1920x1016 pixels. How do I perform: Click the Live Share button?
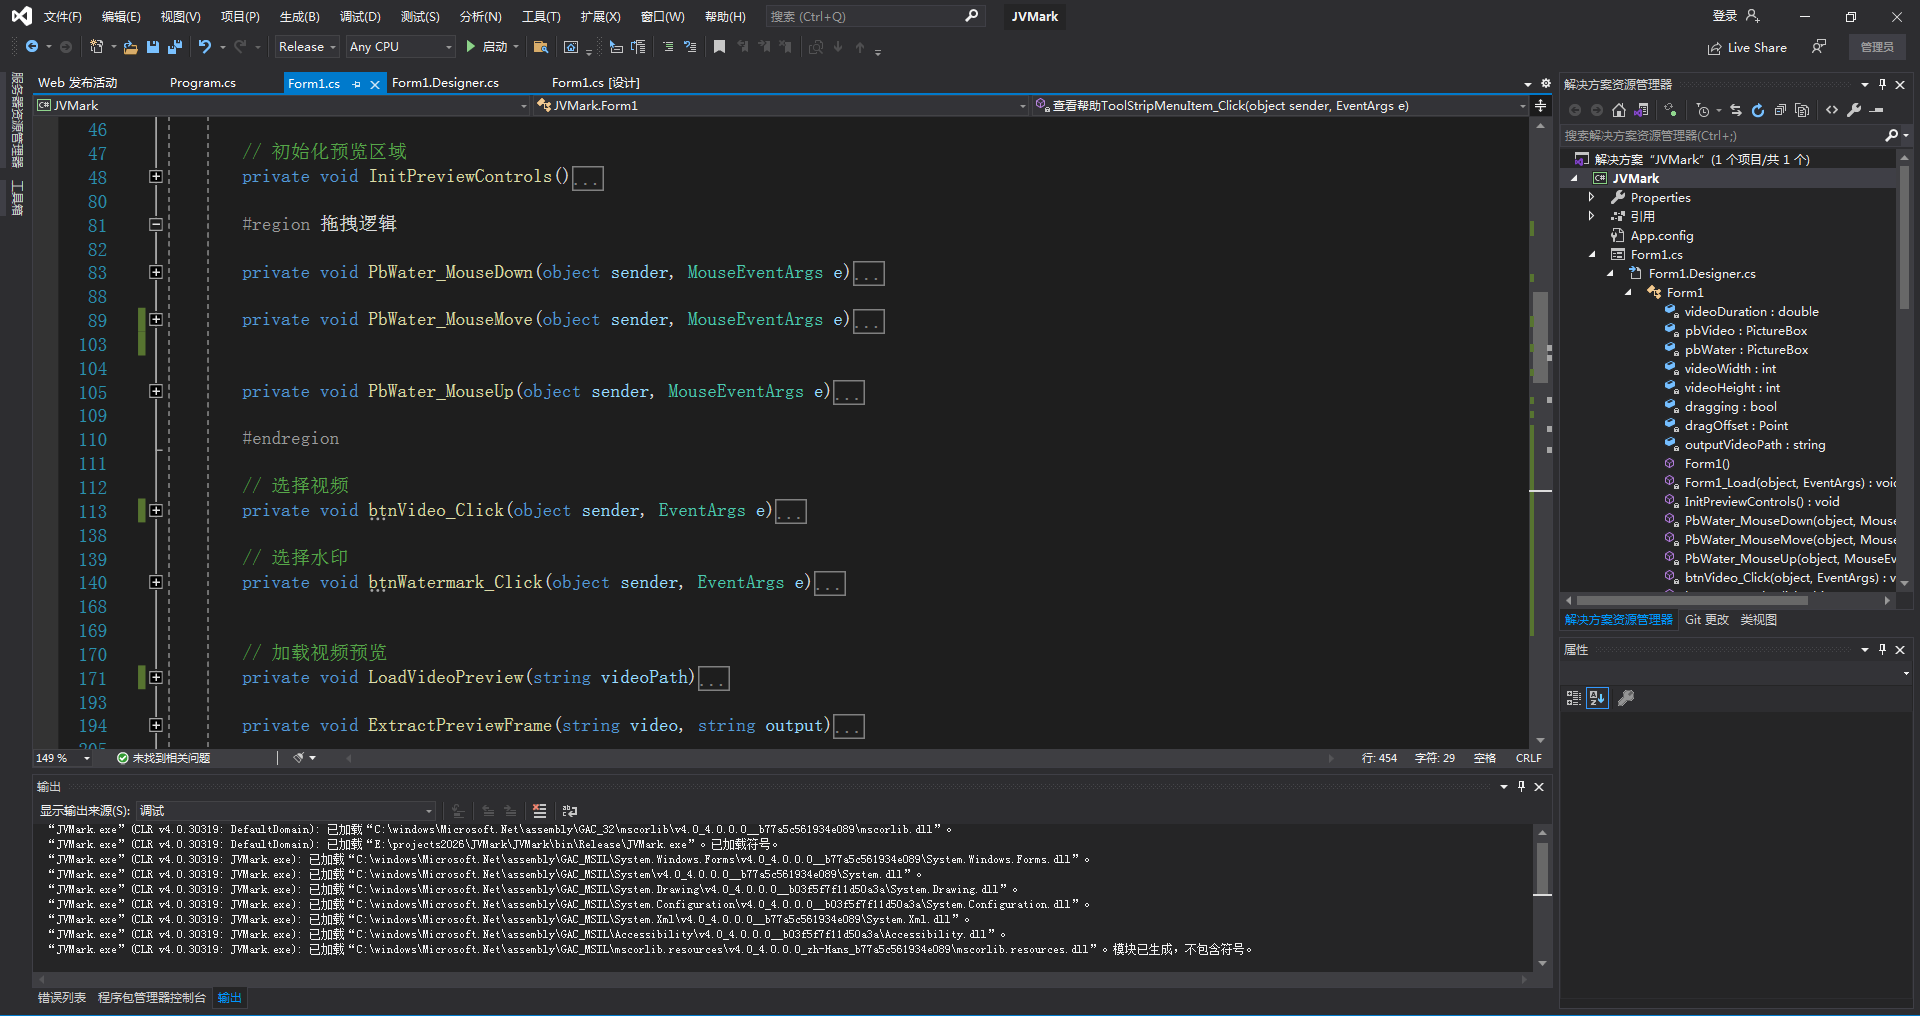pyautogui.click(x=1747, y=48)
